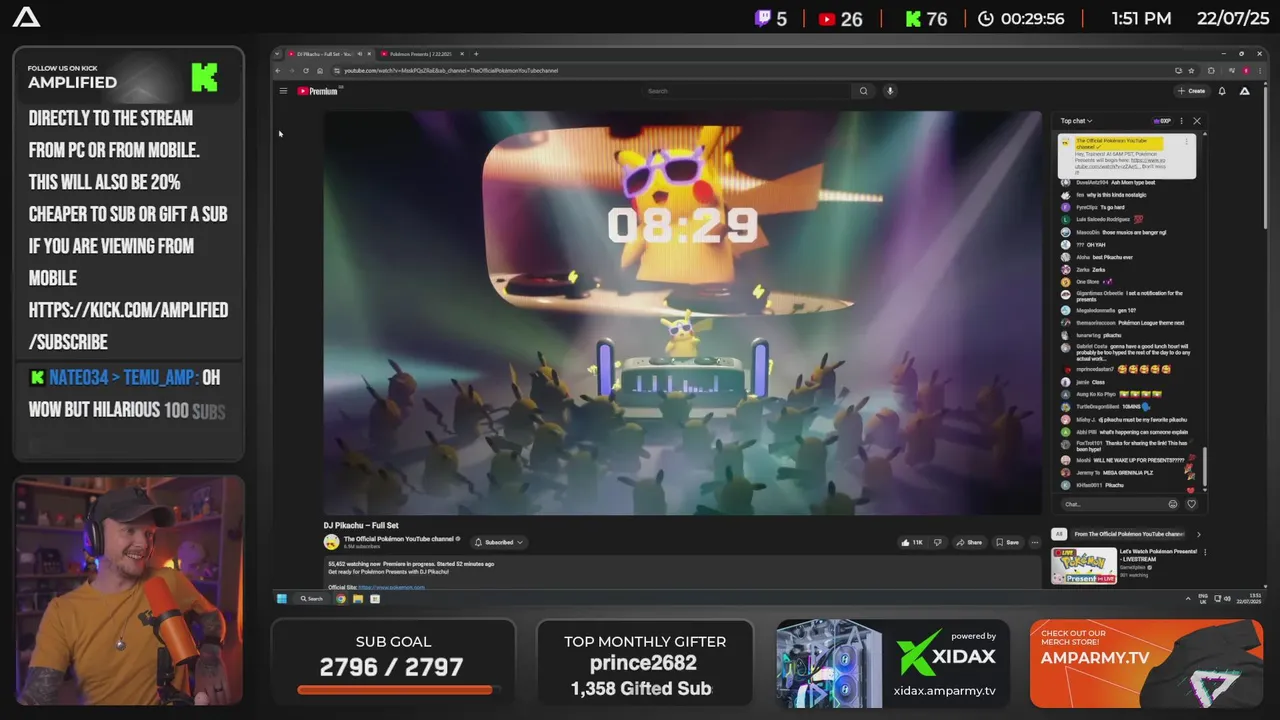This screenshot has width=1280, height=720.
Task: Click the YouTube search magnifier button
Action: [864, 91]
